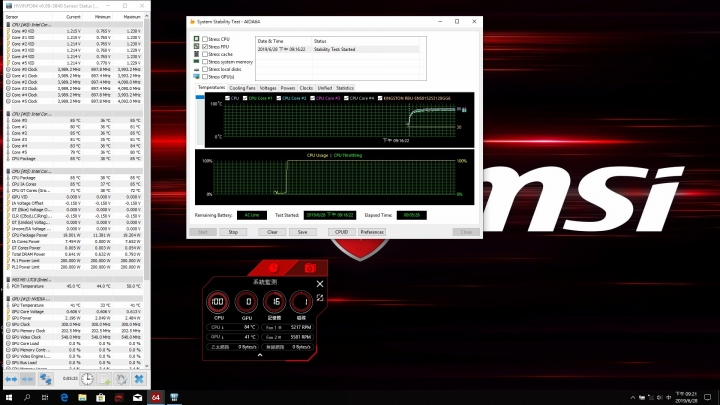The image size is (720, 405).
Task: Open Task View on taskbar
Action: coord(45,398)
